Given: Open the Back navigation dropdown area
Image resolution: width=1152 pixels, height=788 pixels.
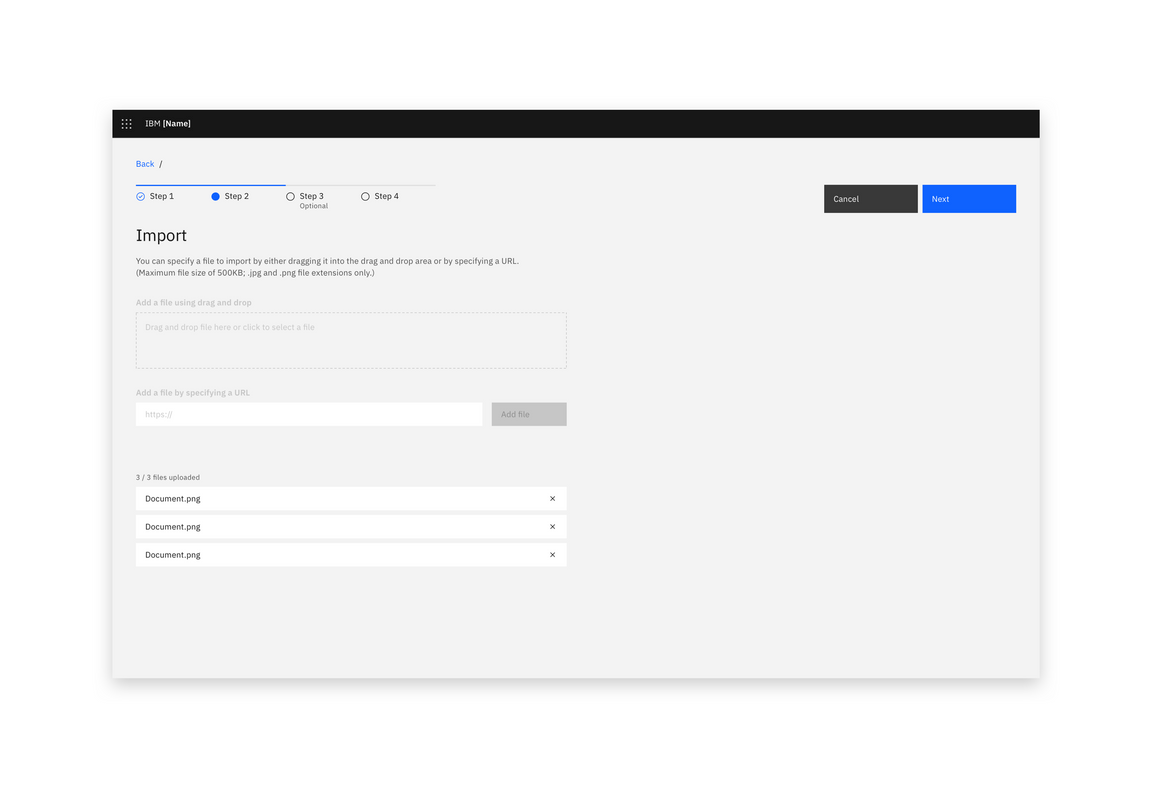Looking at the screenshot, I should 144,163.
